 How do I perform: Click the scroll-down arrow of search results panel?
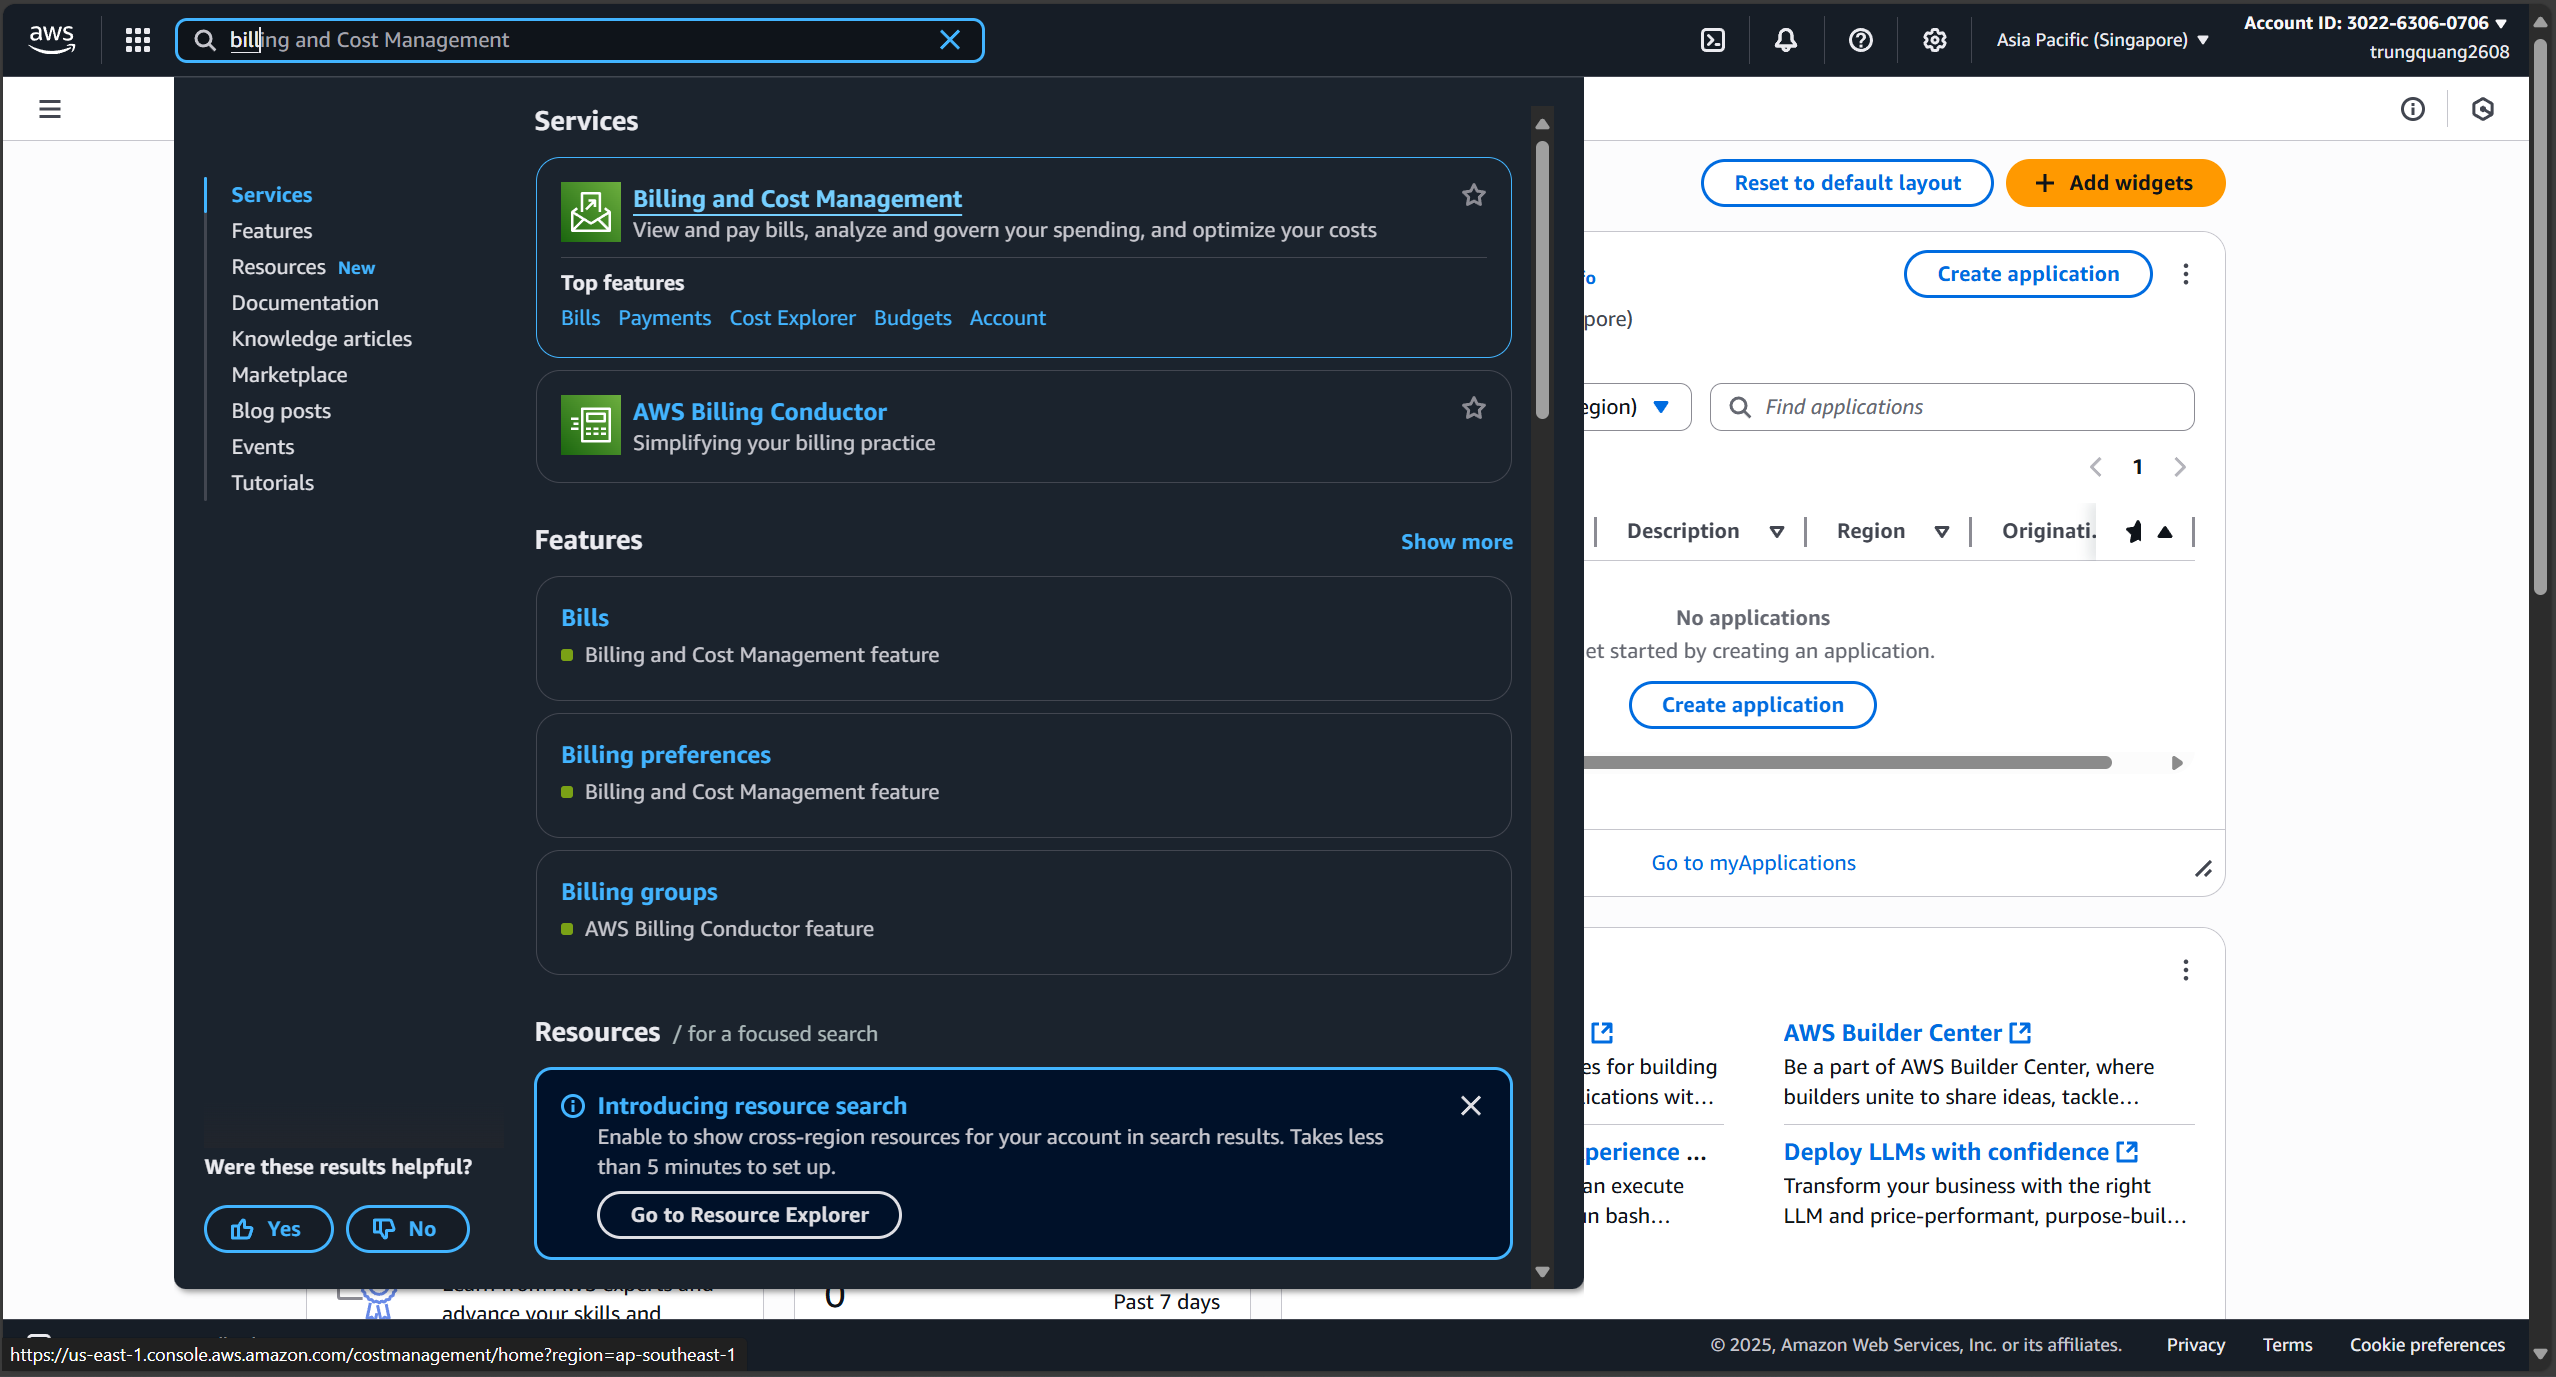click(1542, 1272)
